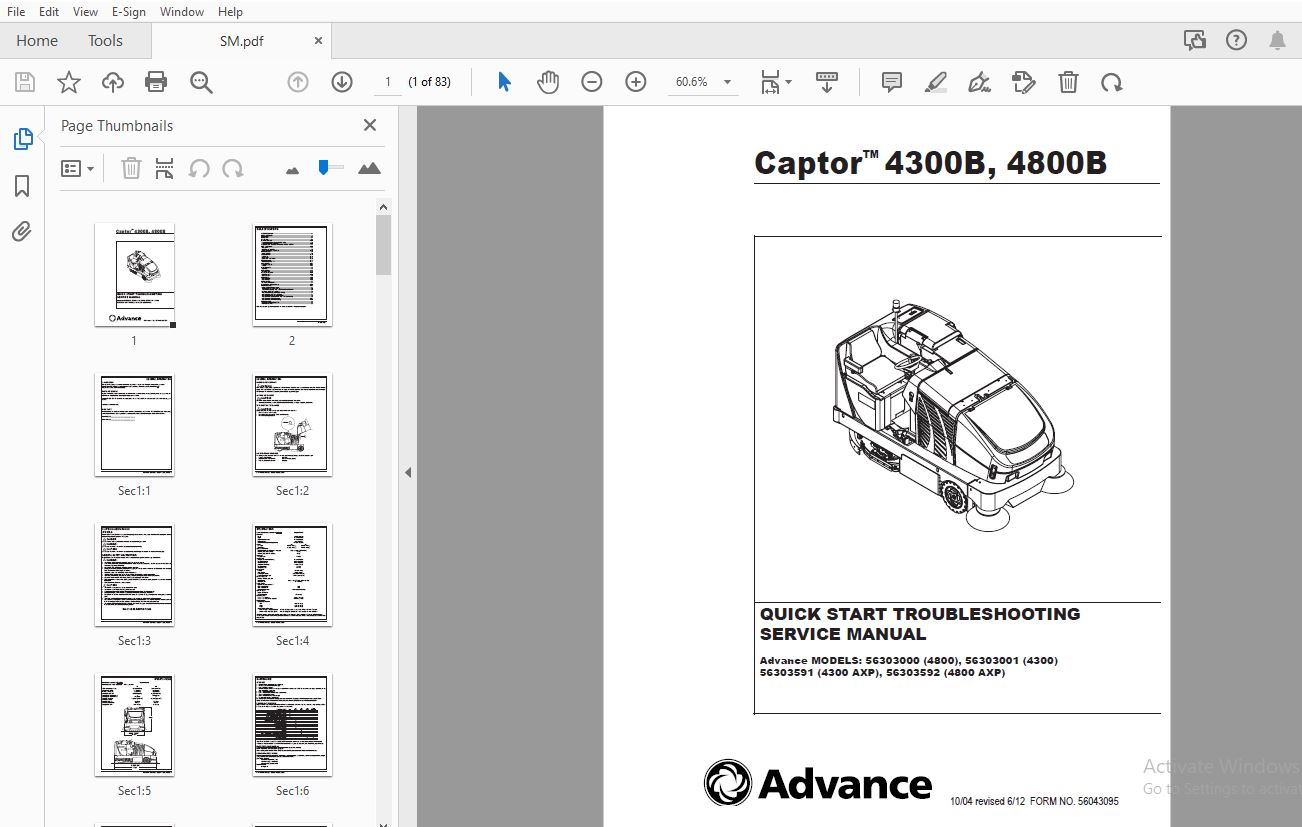Zoom out with the minus button

click(x=592, y=82)
